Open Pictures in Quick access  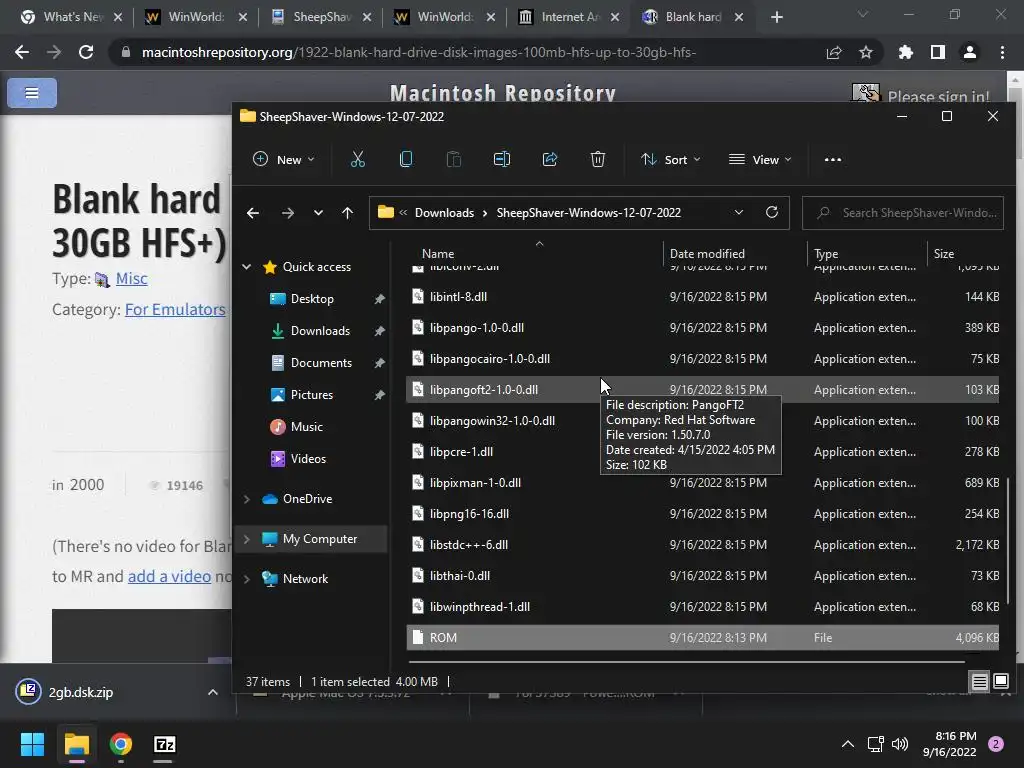click(x=312, y=394)
